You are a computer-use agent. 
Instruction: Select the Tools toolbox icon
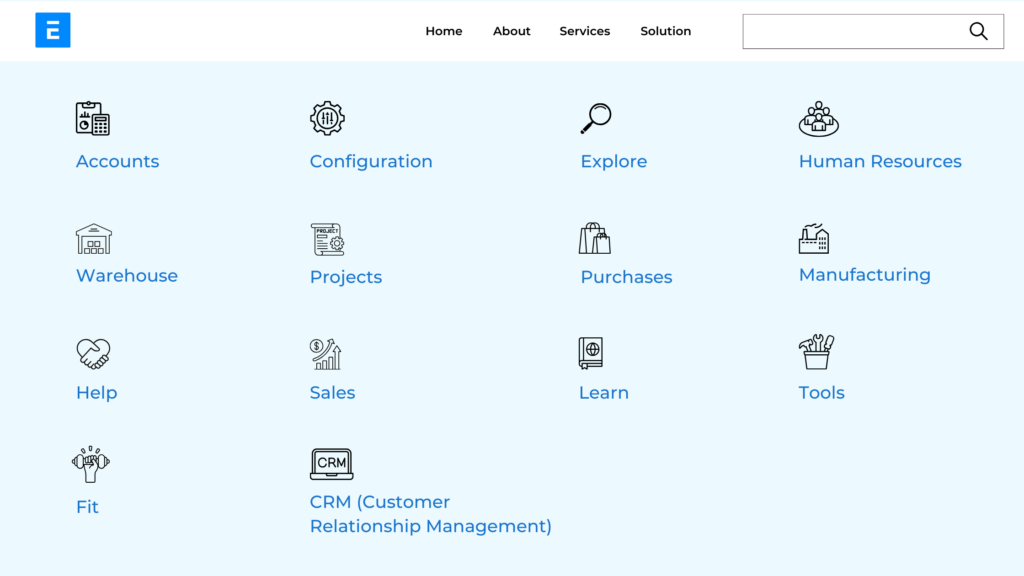pos(816,353)
